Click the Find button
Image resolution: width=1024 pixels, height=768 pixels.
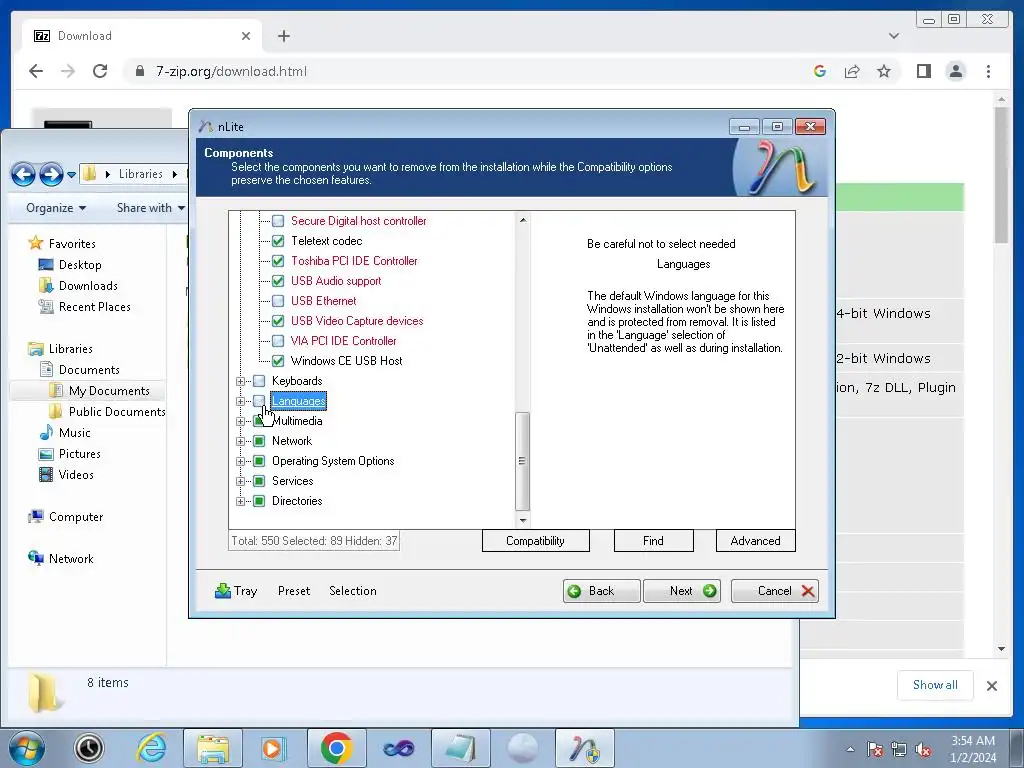click(x=653, y=541)
